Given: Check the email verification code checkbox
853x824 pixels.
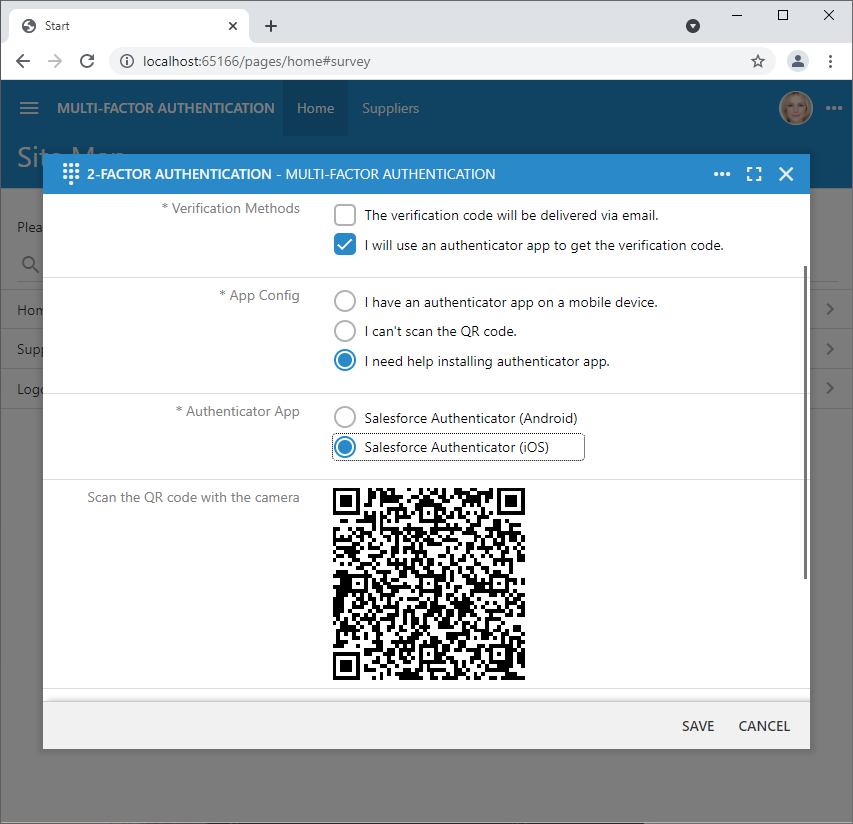Looking at the screenshot, I should click(x=344, y=214).
